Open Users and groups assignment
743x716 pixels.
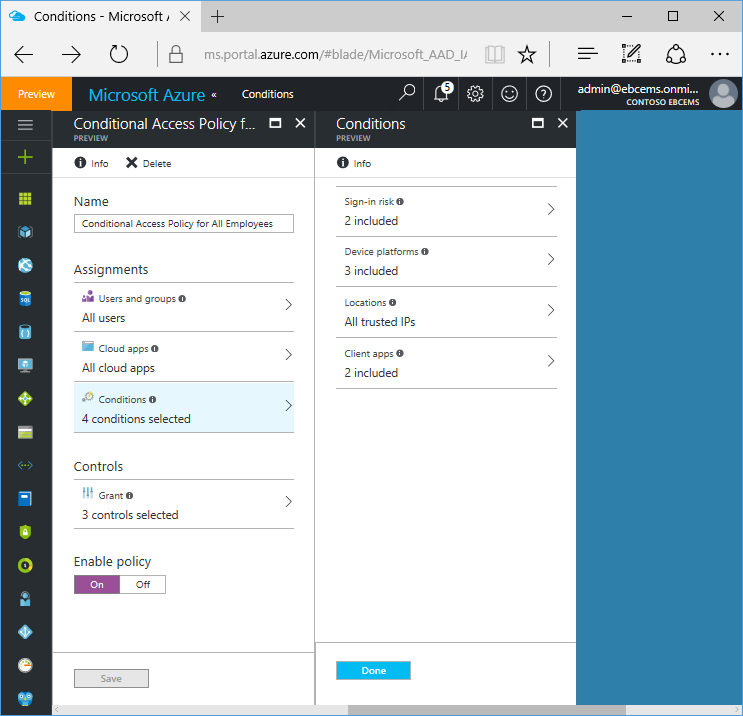pyautogui.click(x=184, y=308)
